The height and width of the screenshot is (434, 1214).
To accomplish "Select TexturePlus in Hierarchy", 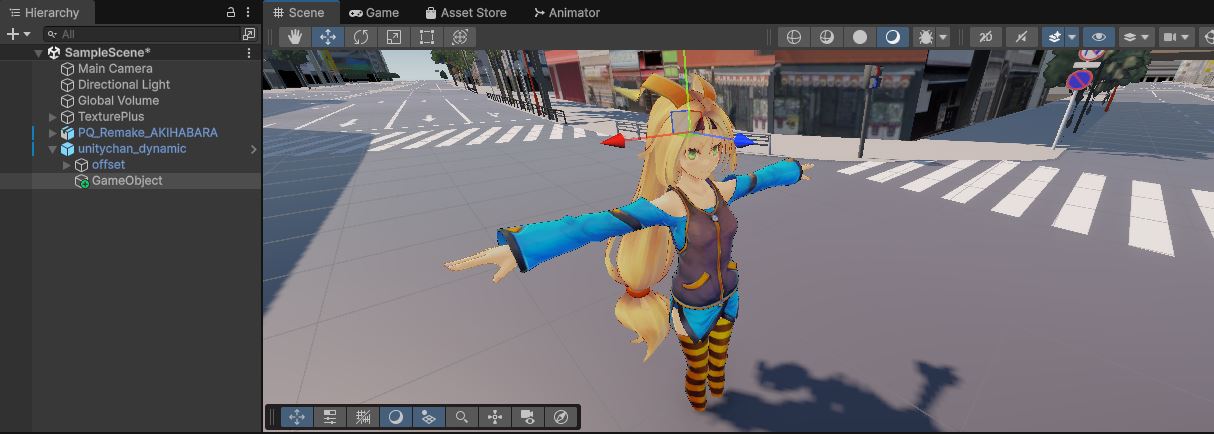I will click(x=111, y=116).
